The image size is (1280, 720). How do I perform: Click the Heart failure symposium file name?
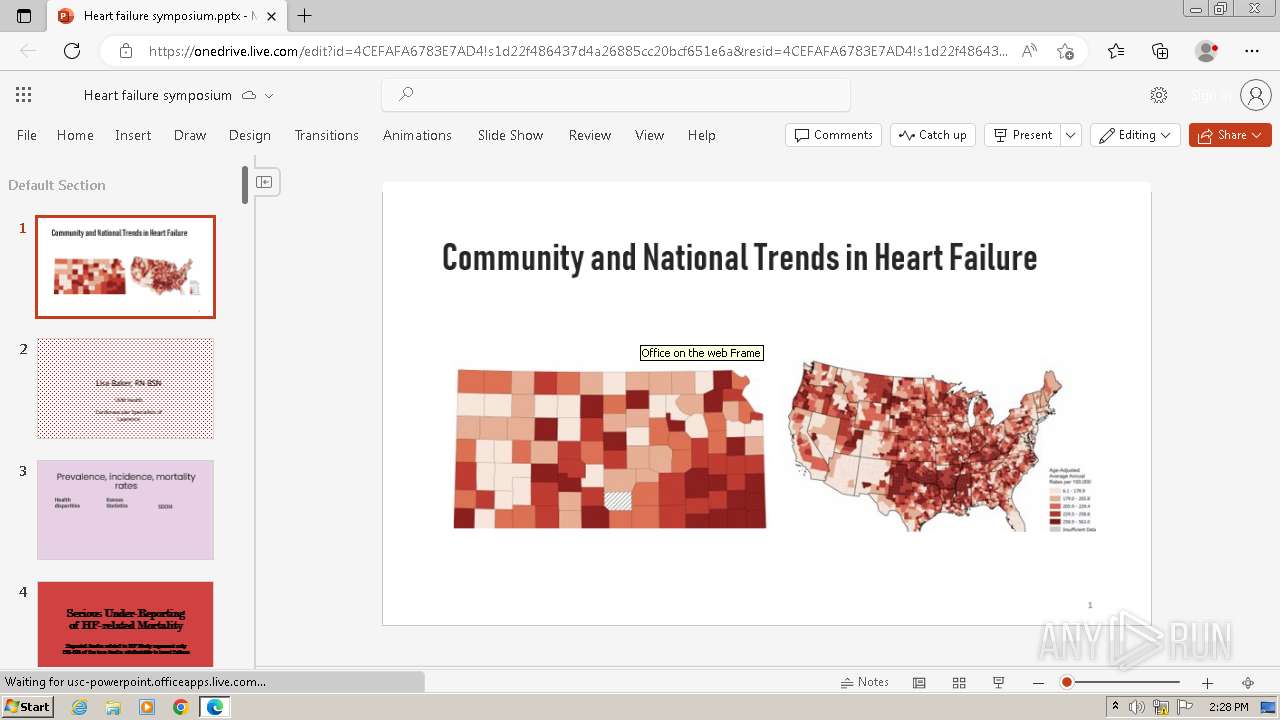158,95
